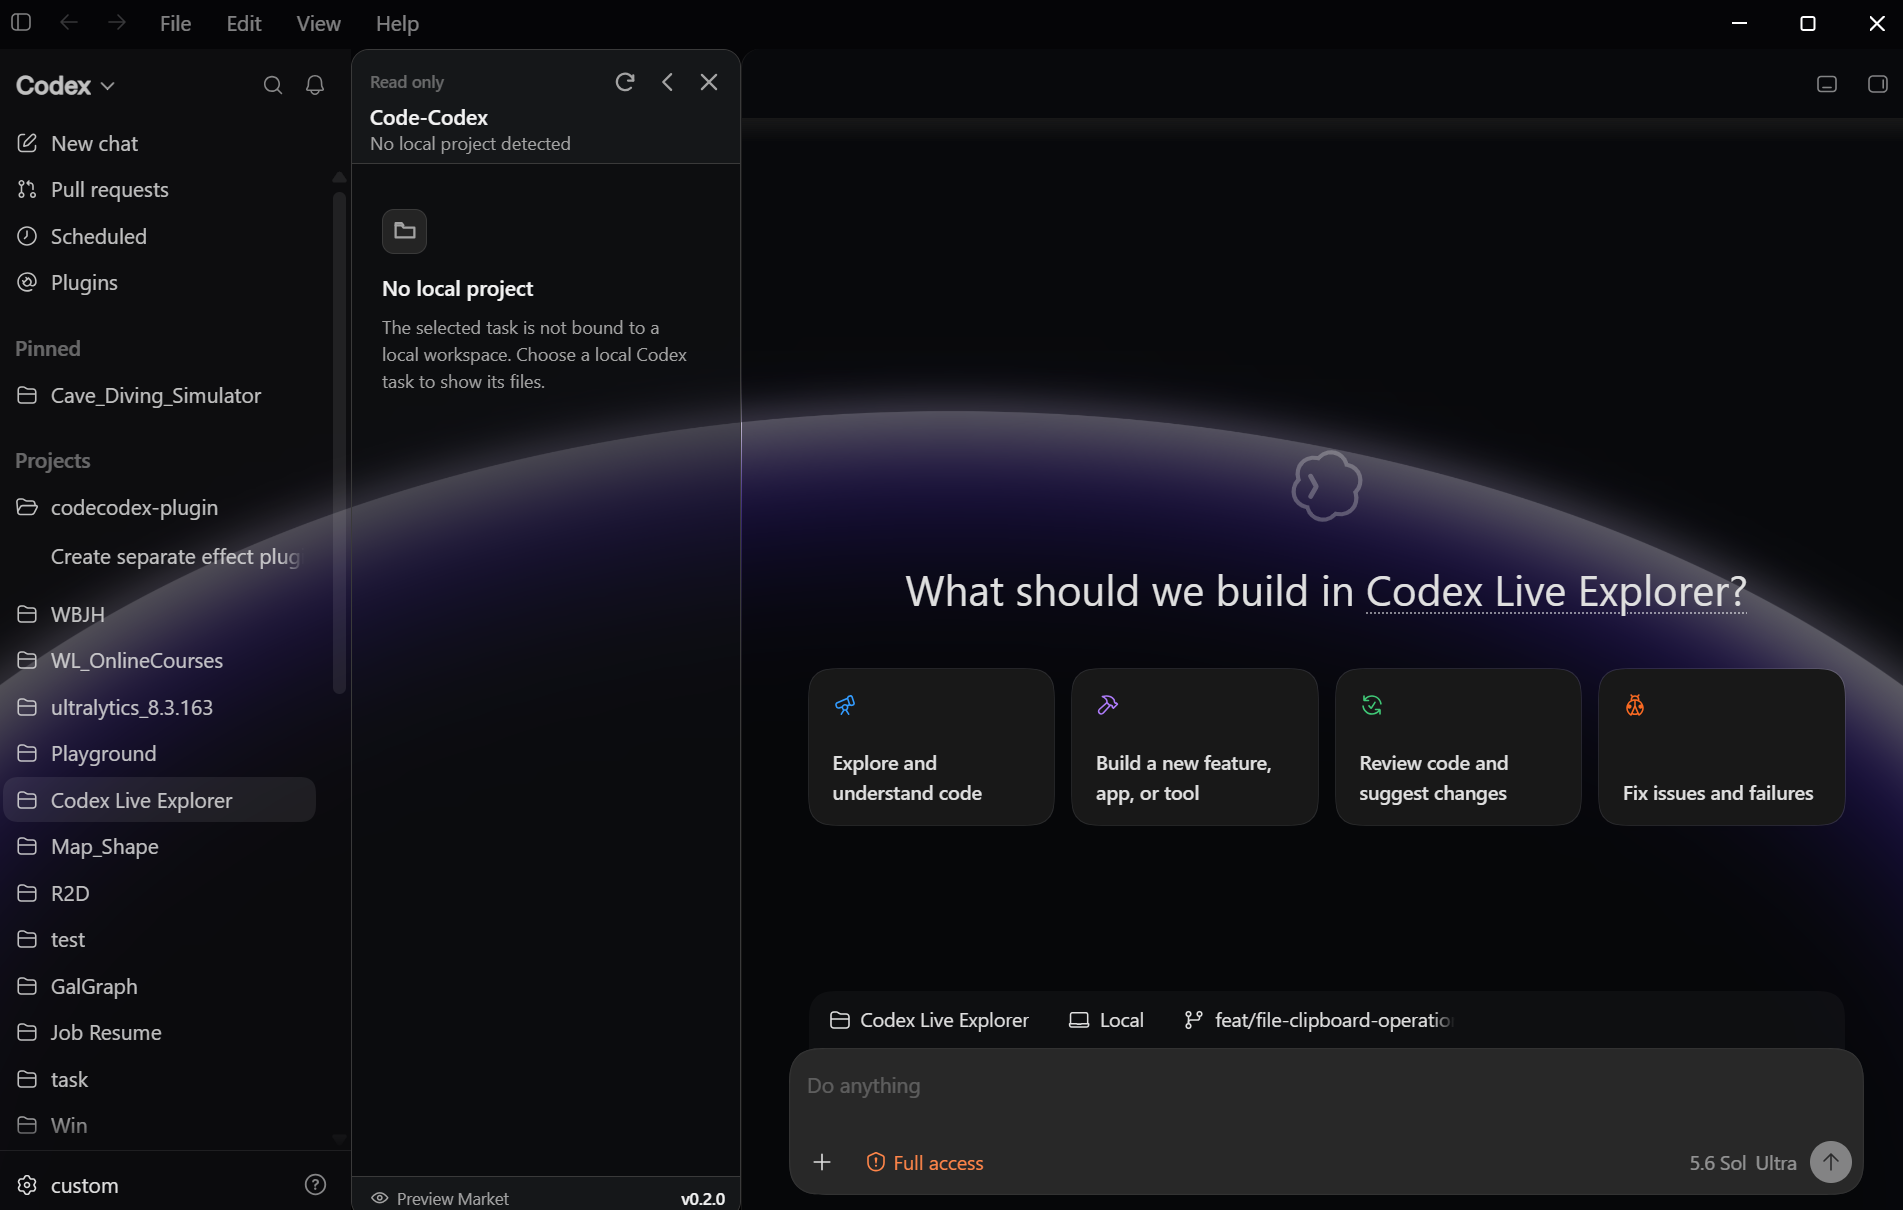
Task: Choose Review code and suggest changes card
Action: coord(1458,747)
